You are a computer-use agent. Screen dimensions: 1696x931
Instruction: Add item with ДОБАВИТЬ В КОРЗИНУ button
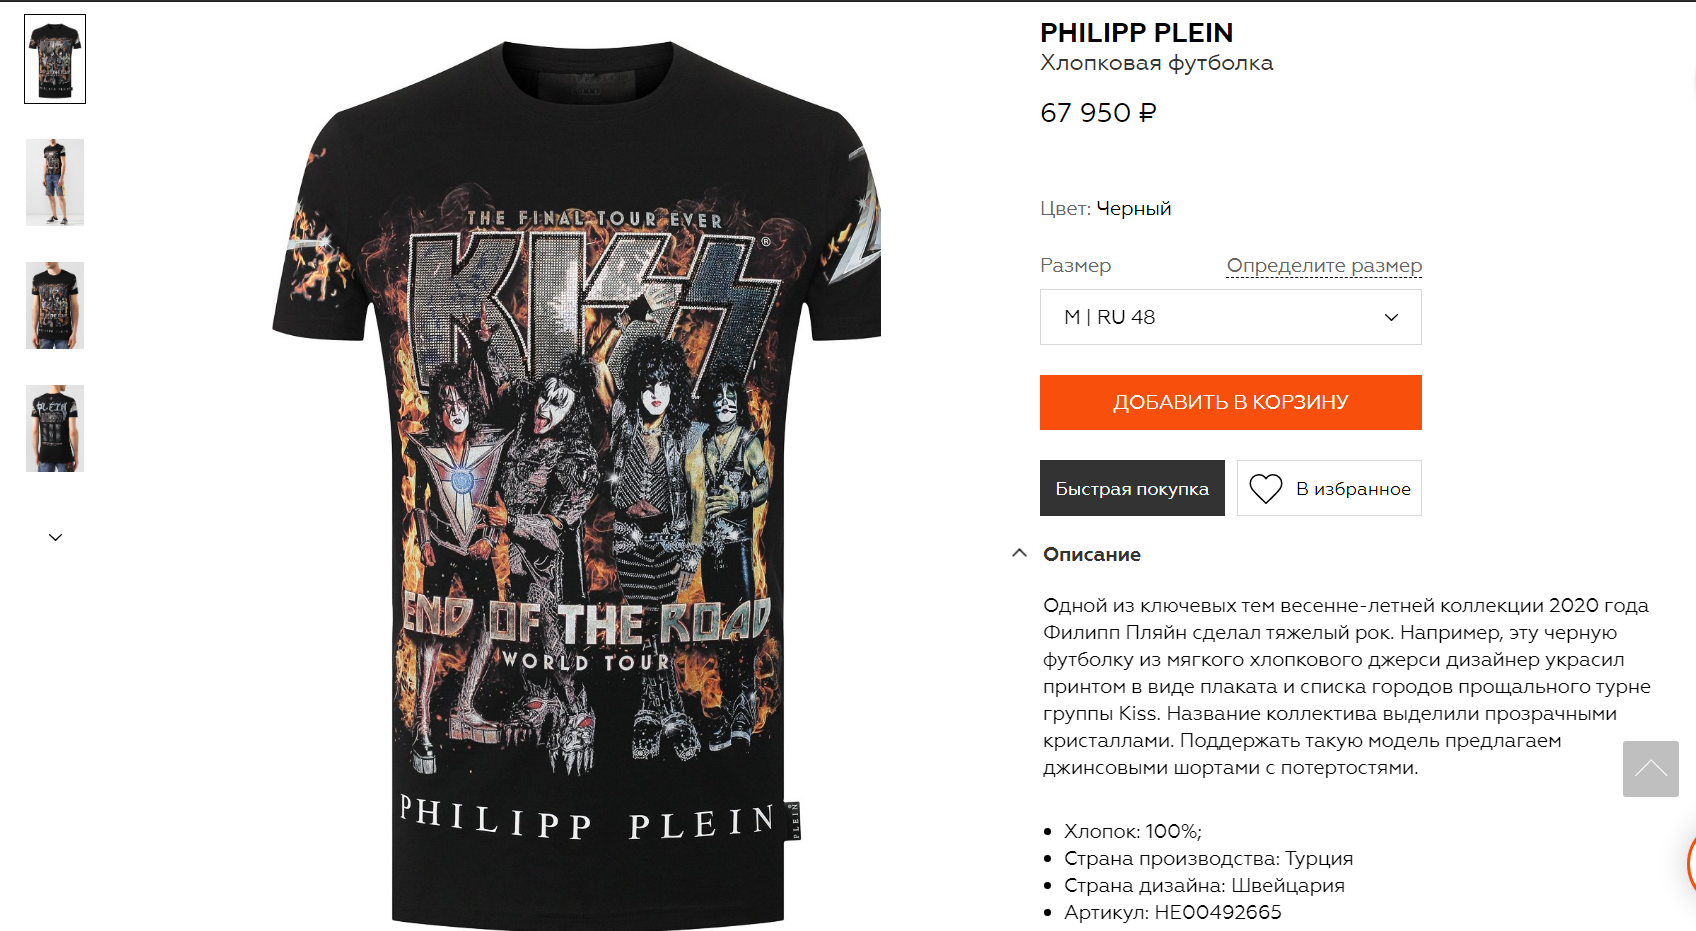point(1230,402)
